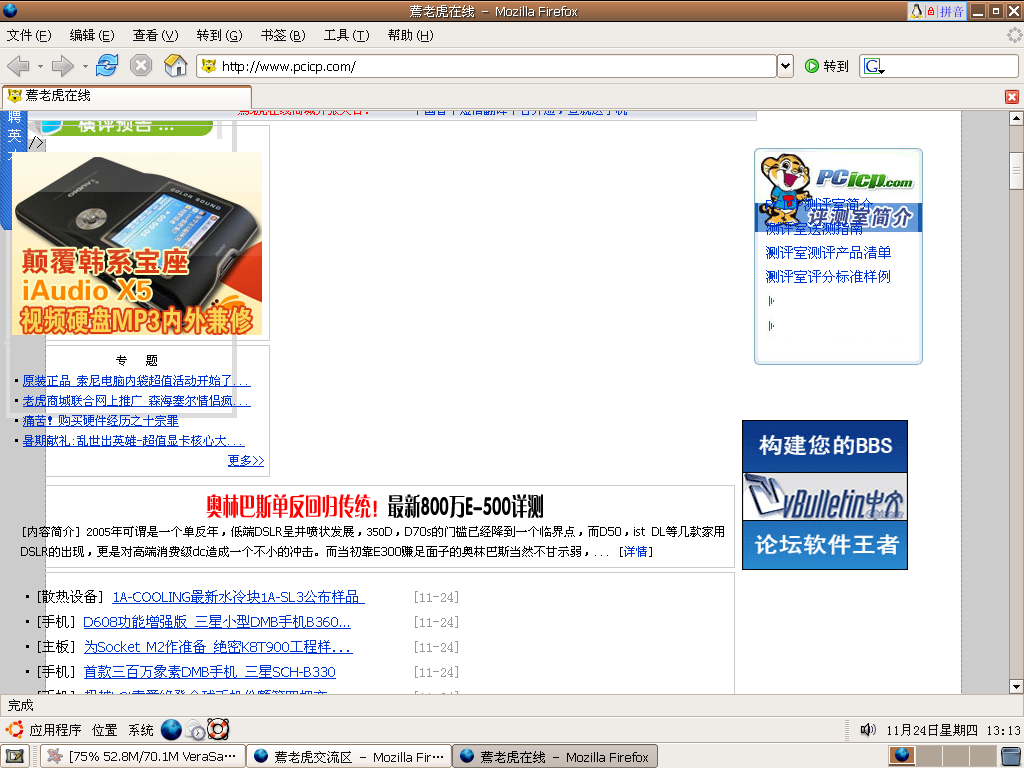Click the tiger site icon in address bar
Viewport: 1024px width, 768px height.
(209, 66)
